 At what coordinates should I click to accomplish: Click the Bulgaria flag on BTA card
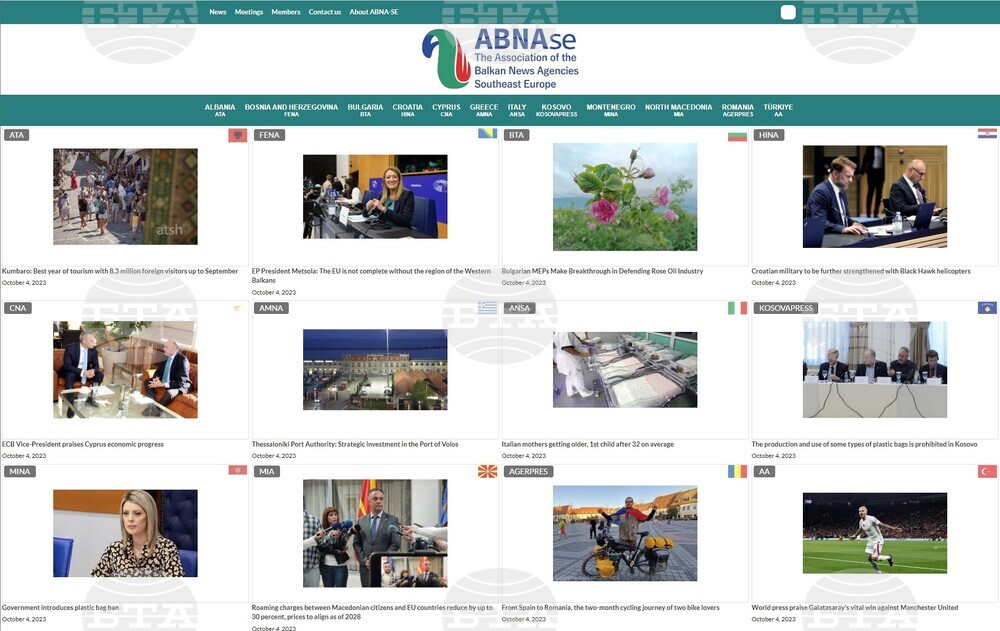click(737, 135)
